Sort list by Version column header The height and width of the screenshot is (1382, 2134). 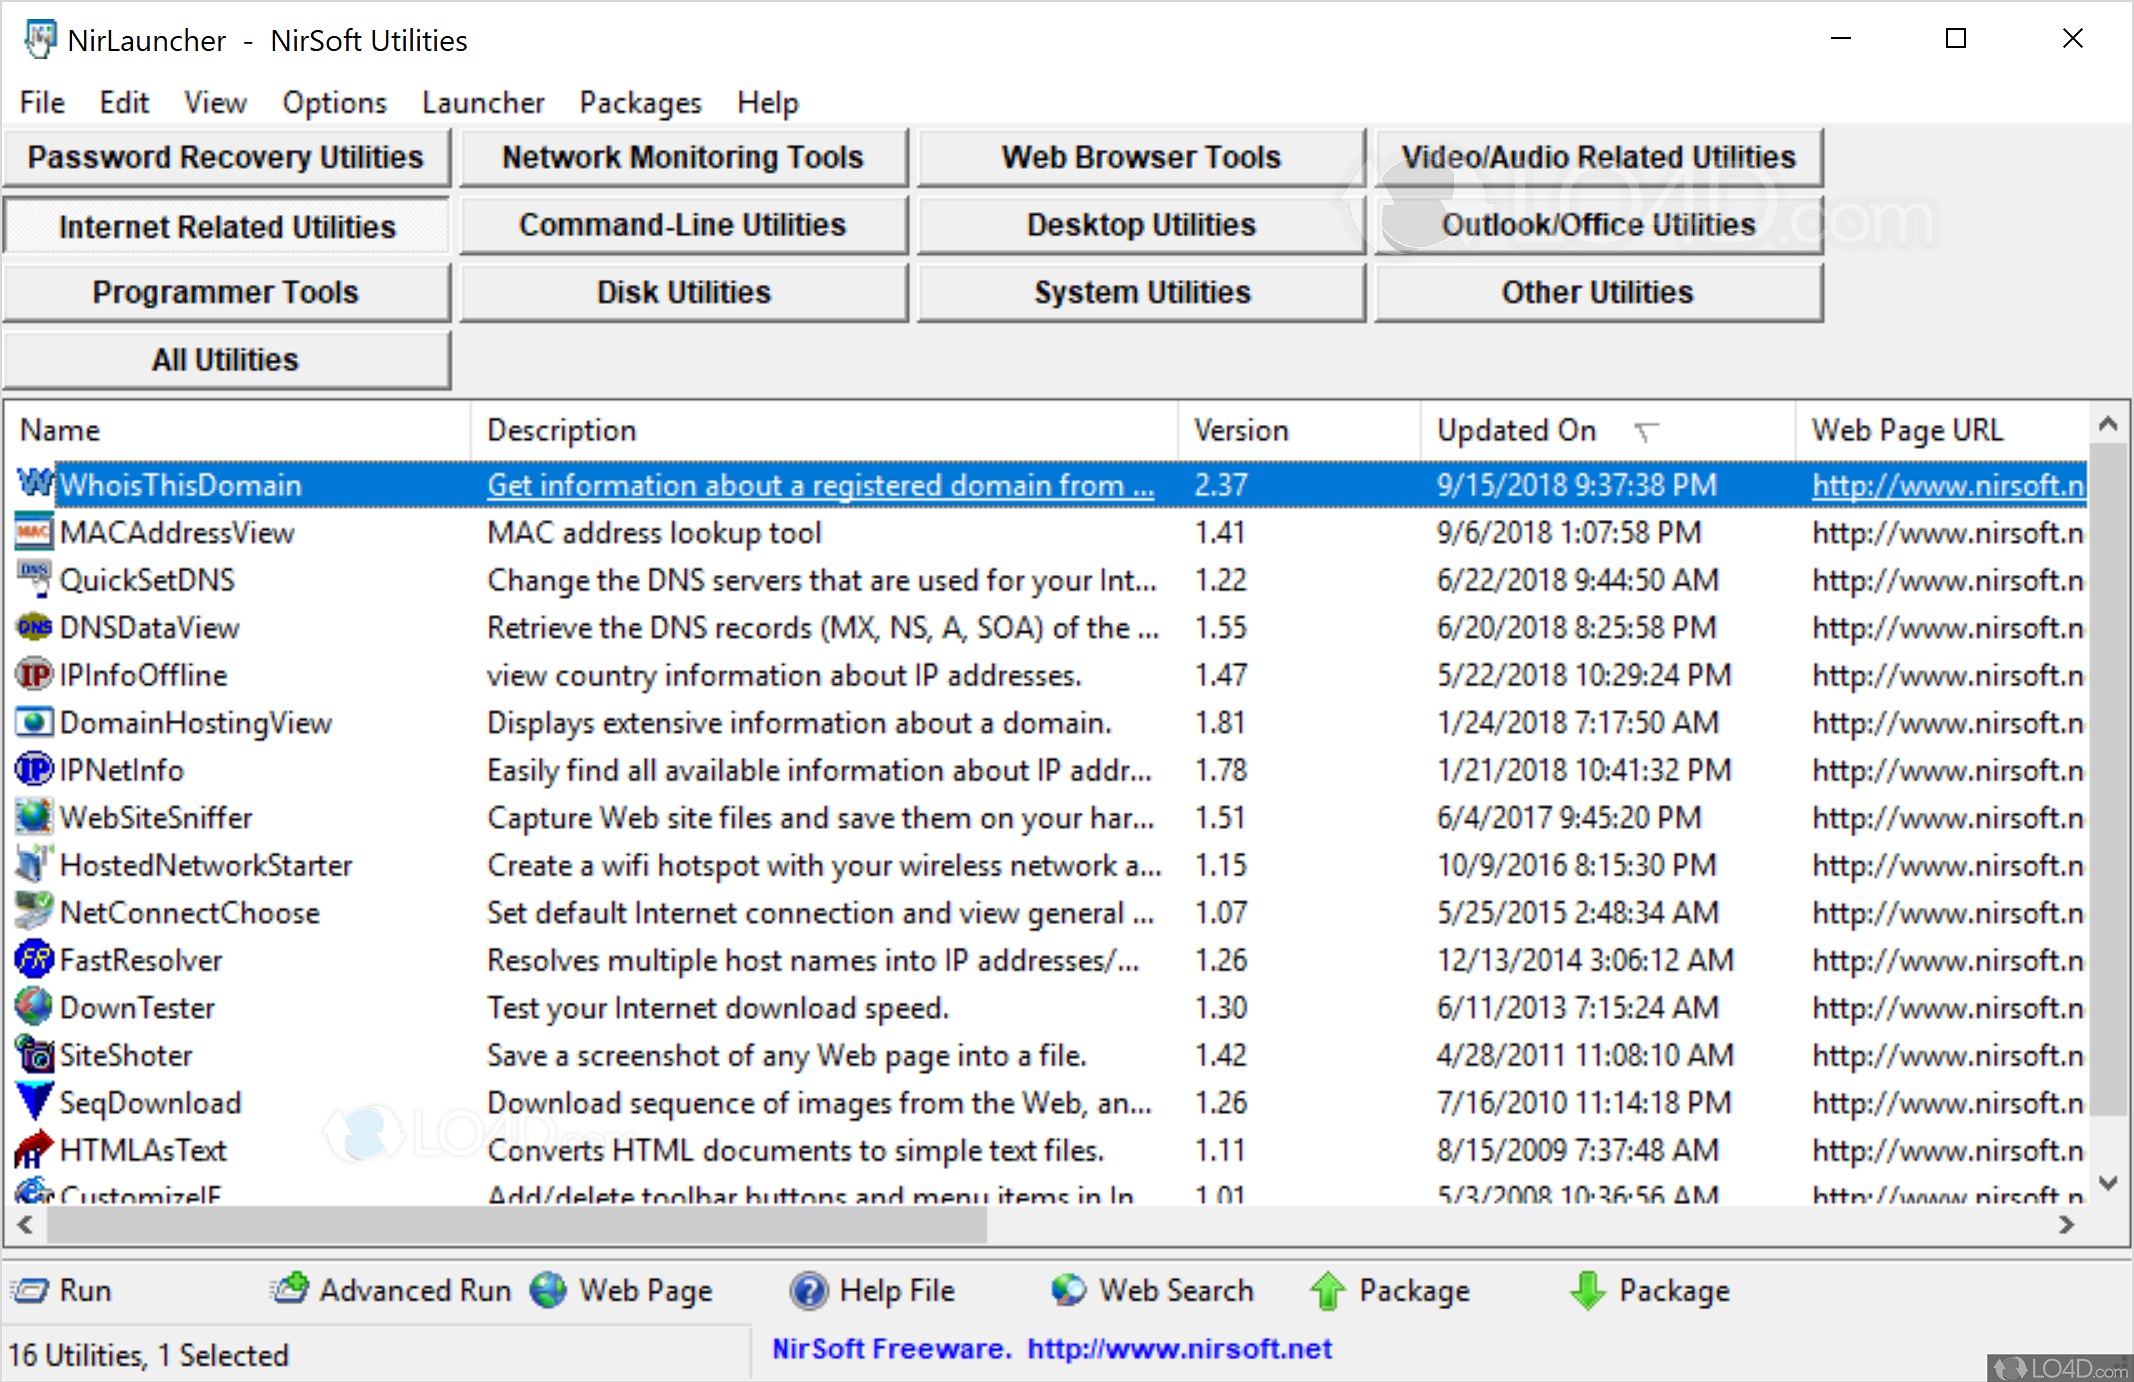point(1241,430)
